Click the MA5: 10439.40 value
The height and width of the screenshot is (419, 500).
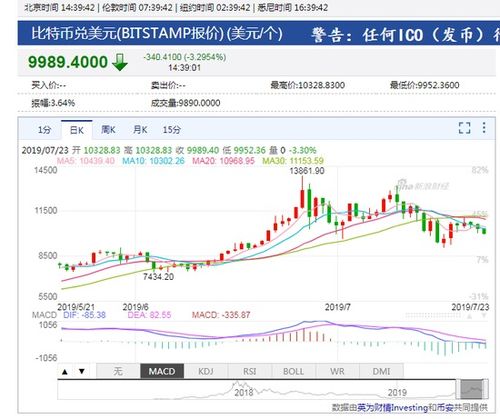[86, 161]
